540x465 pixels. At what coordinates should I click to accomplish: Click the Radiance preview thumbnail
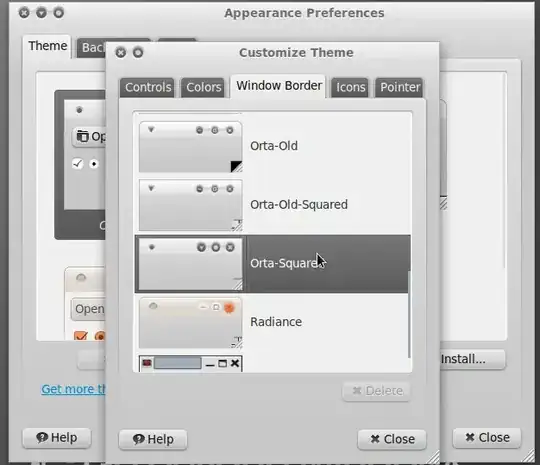click(190, 323)
